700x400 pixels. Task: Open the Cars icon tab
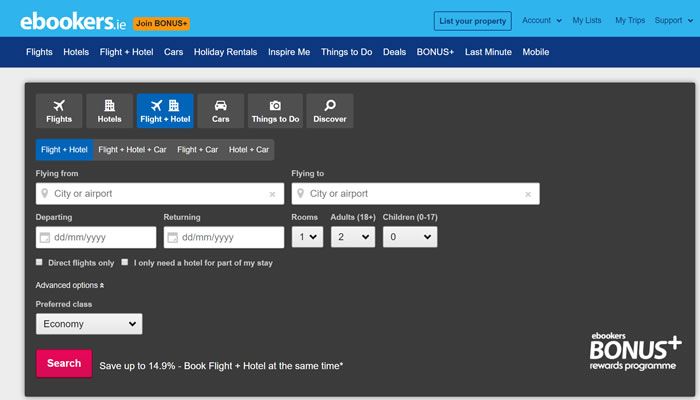point(220,111)
